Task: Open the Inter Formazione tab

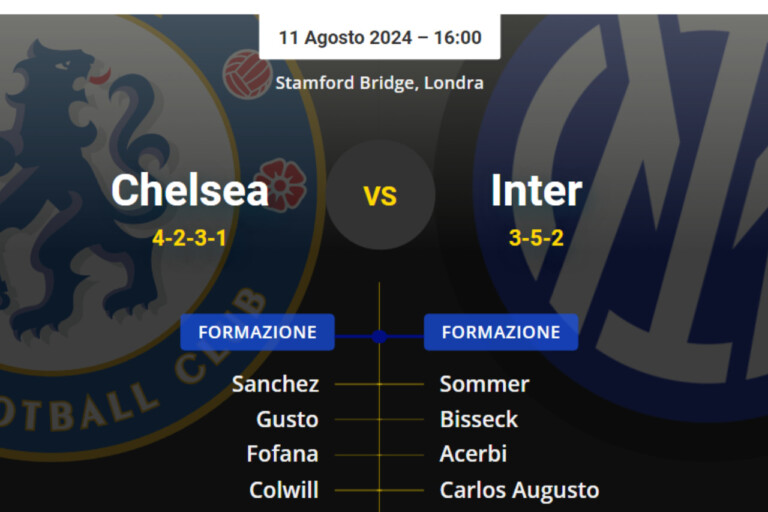Action: pyautogui.click(x=501, y=332)
